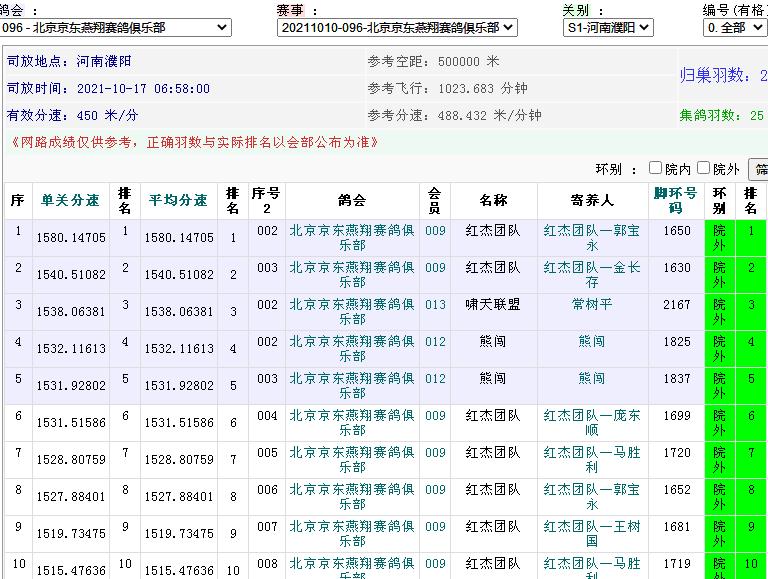This screenshot has height=579, width=768.
Task: Select the 红杰团队—庞东顺 link
Action: pos(592,423)
